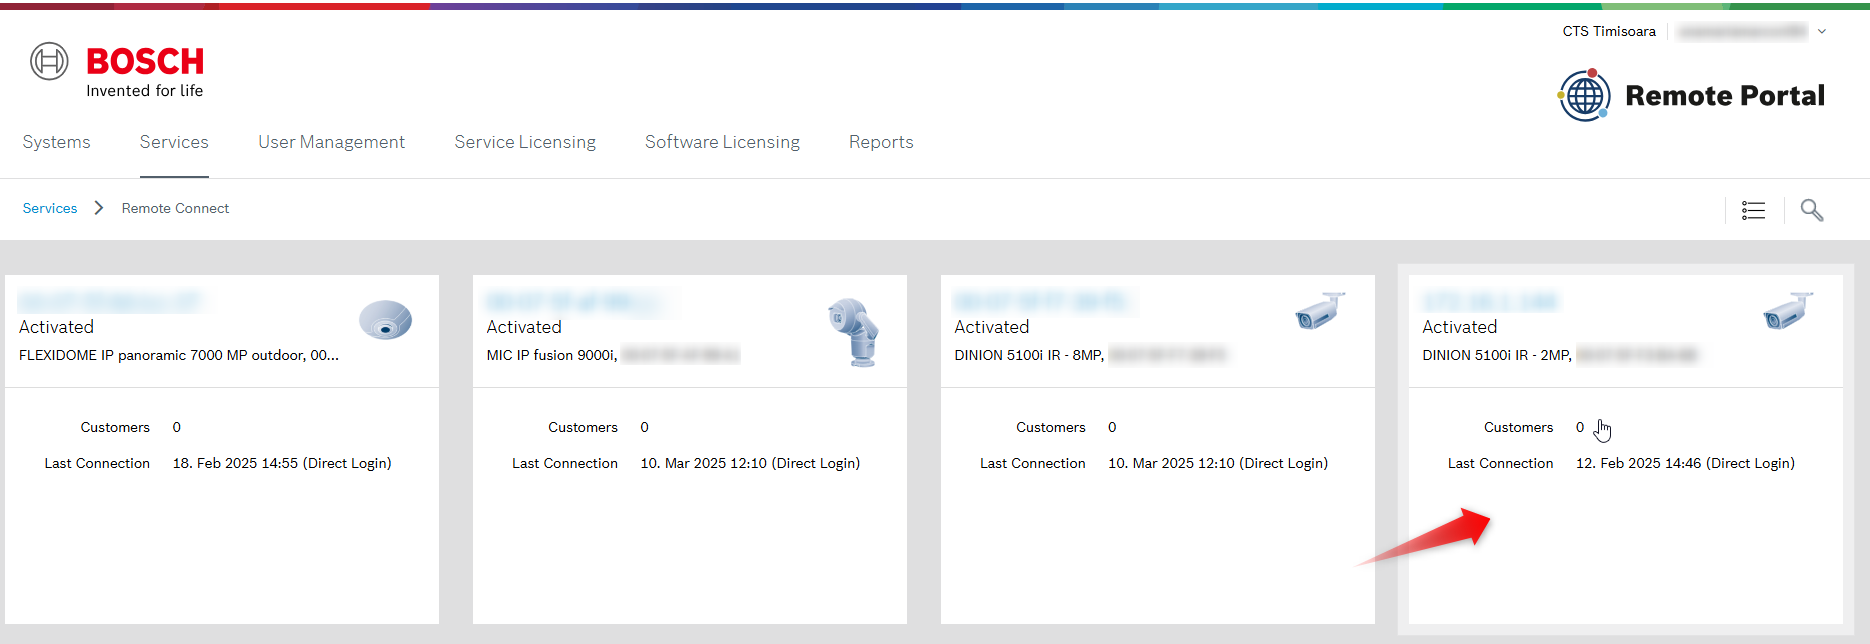Click Customers label on the MIC IP fusion card
This screenshot has height=644, width=1870.
tap(583, 427)
